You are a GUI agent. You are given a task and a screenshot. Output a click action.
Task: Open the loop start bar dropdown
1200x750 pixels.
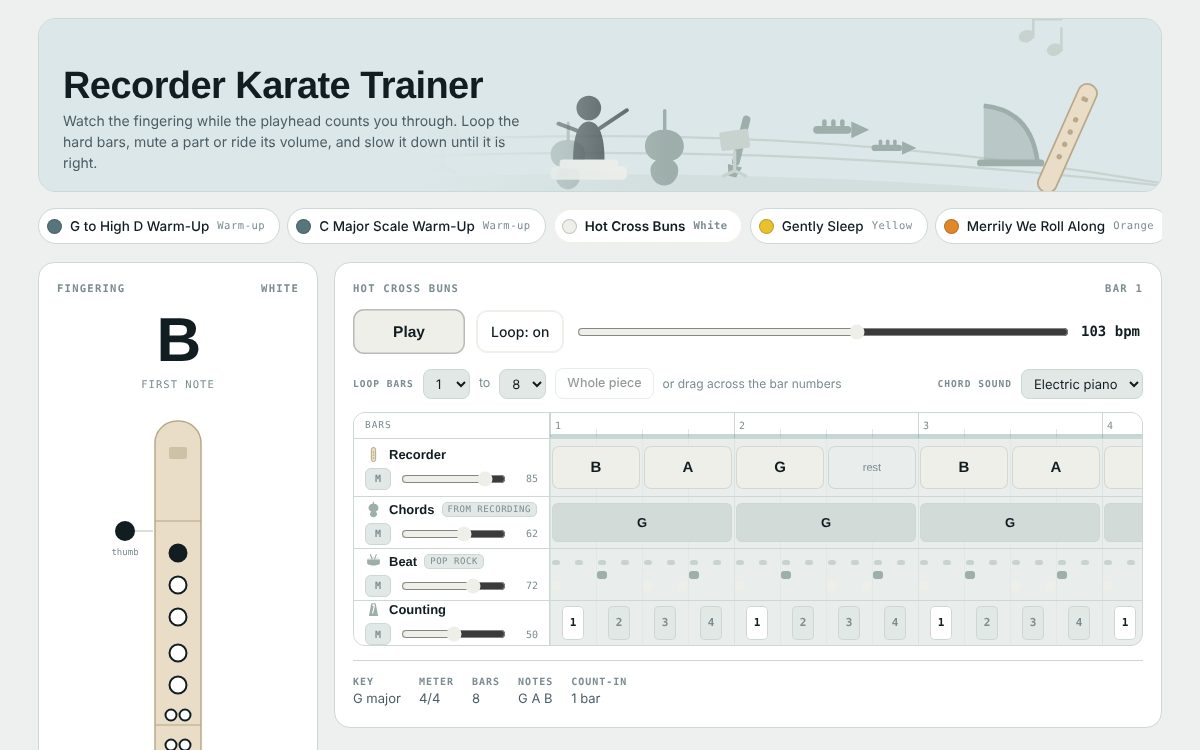(x=446, y=384)
